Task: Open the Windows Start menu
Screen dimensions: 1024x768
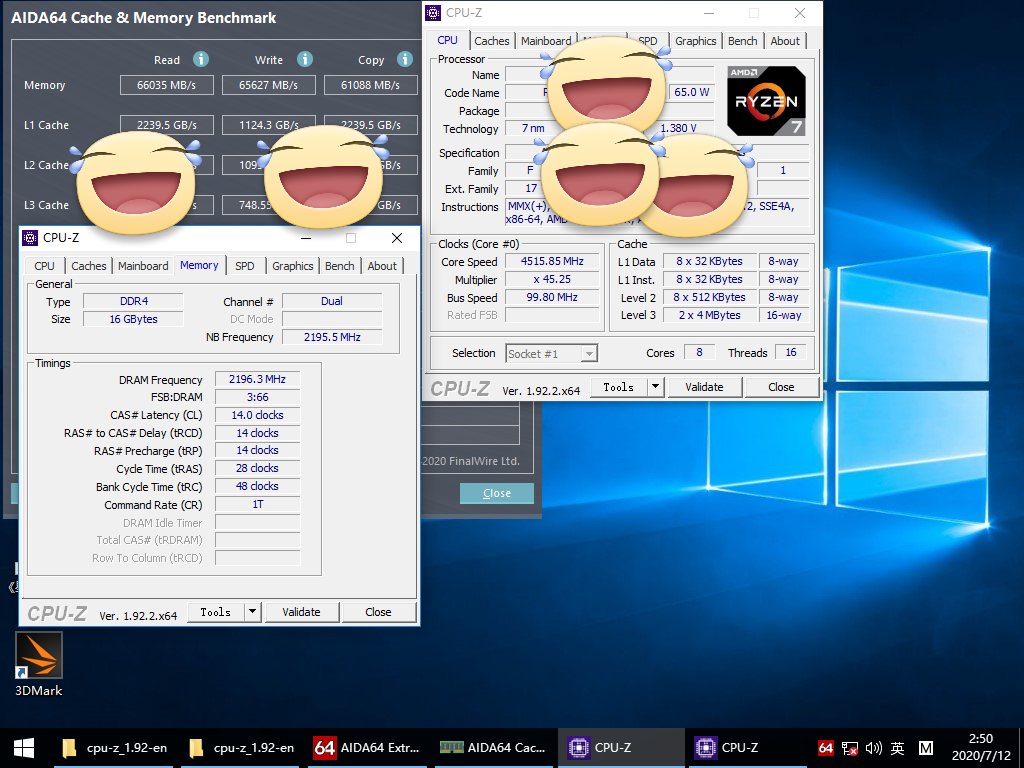Action: 24,747
